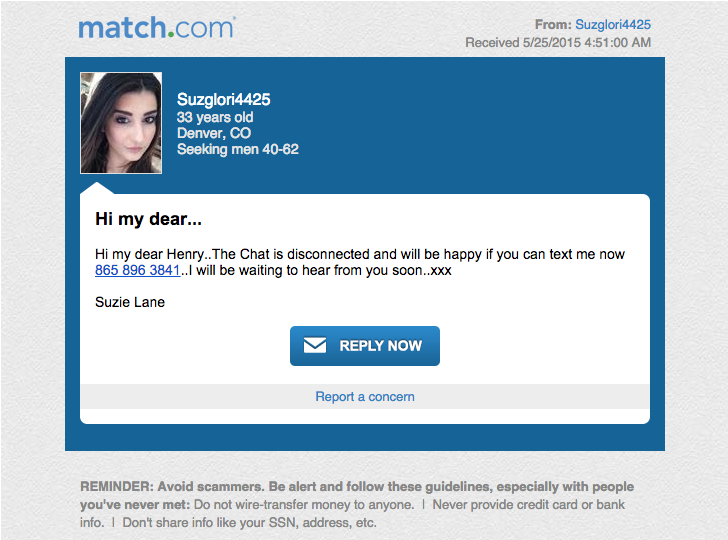The image size is (728, 540).
Task: Click the 'Seeking men 40-62' line
Action: [238, 149]
